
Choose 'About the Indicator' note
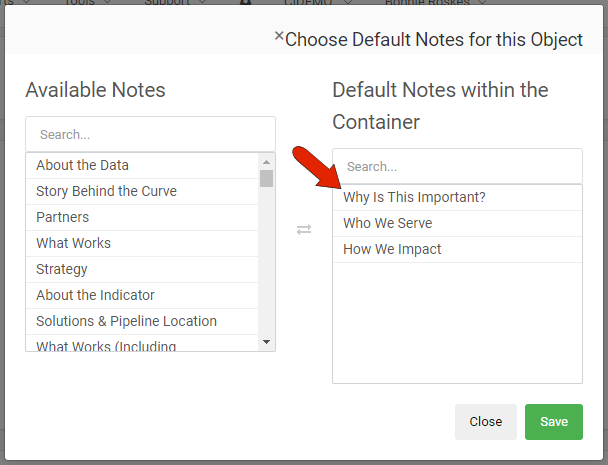pyautogui.click(x=95, y=295)
